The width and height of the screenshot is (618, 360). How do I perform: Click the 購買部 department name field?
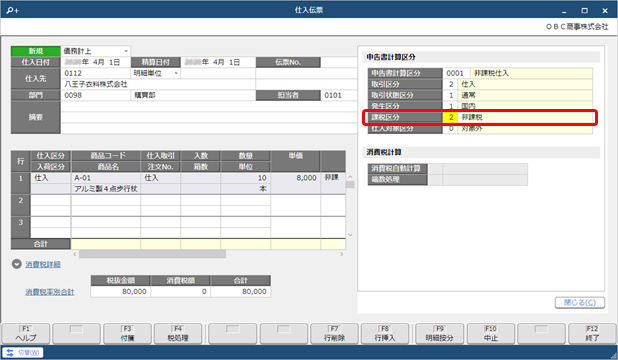point(193,95)
